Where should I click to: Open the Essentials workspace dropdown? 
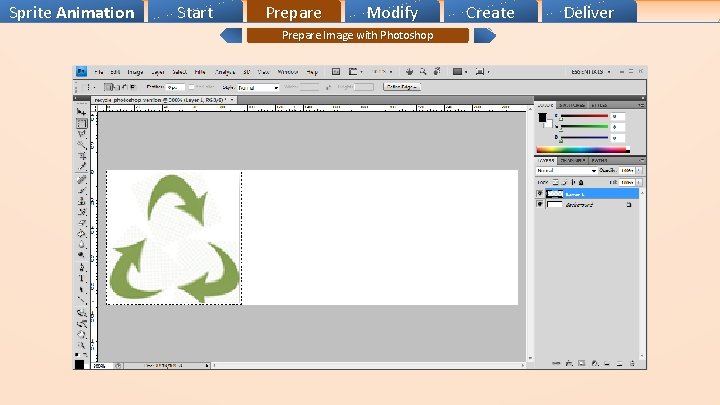[591, 72]
